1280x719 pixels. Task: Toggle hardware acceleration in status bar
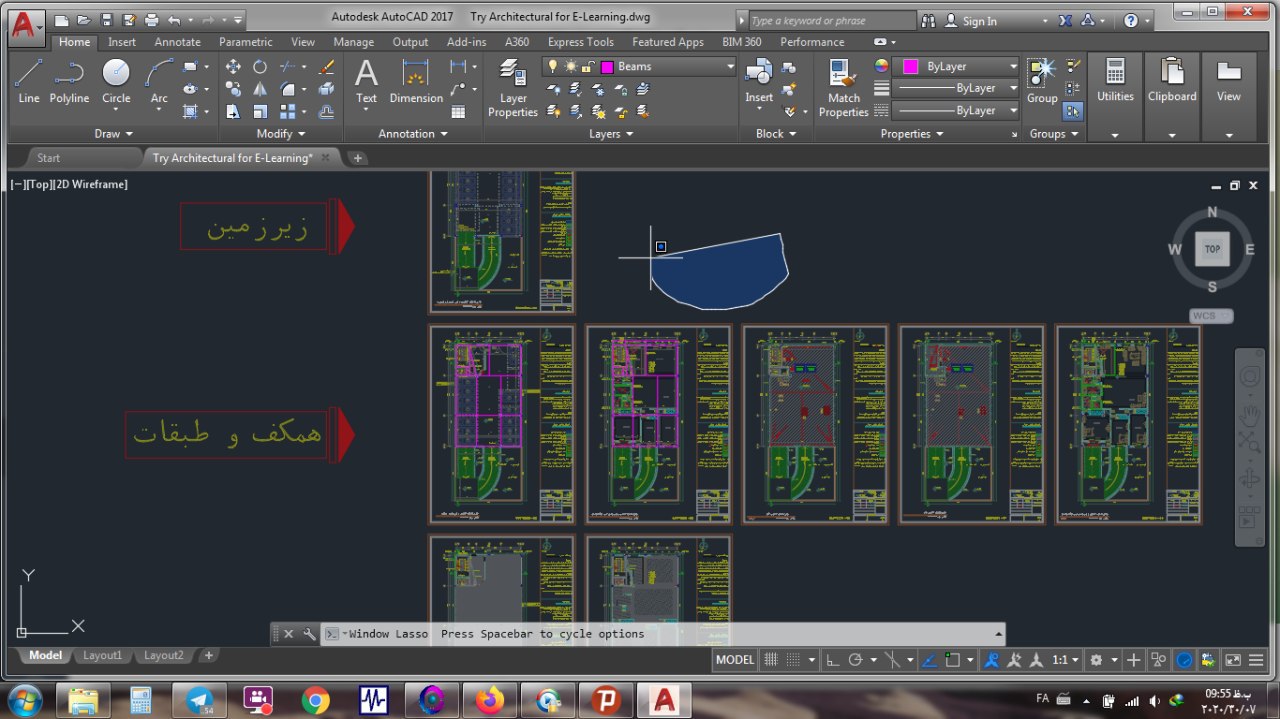(x=1184, y=660)
